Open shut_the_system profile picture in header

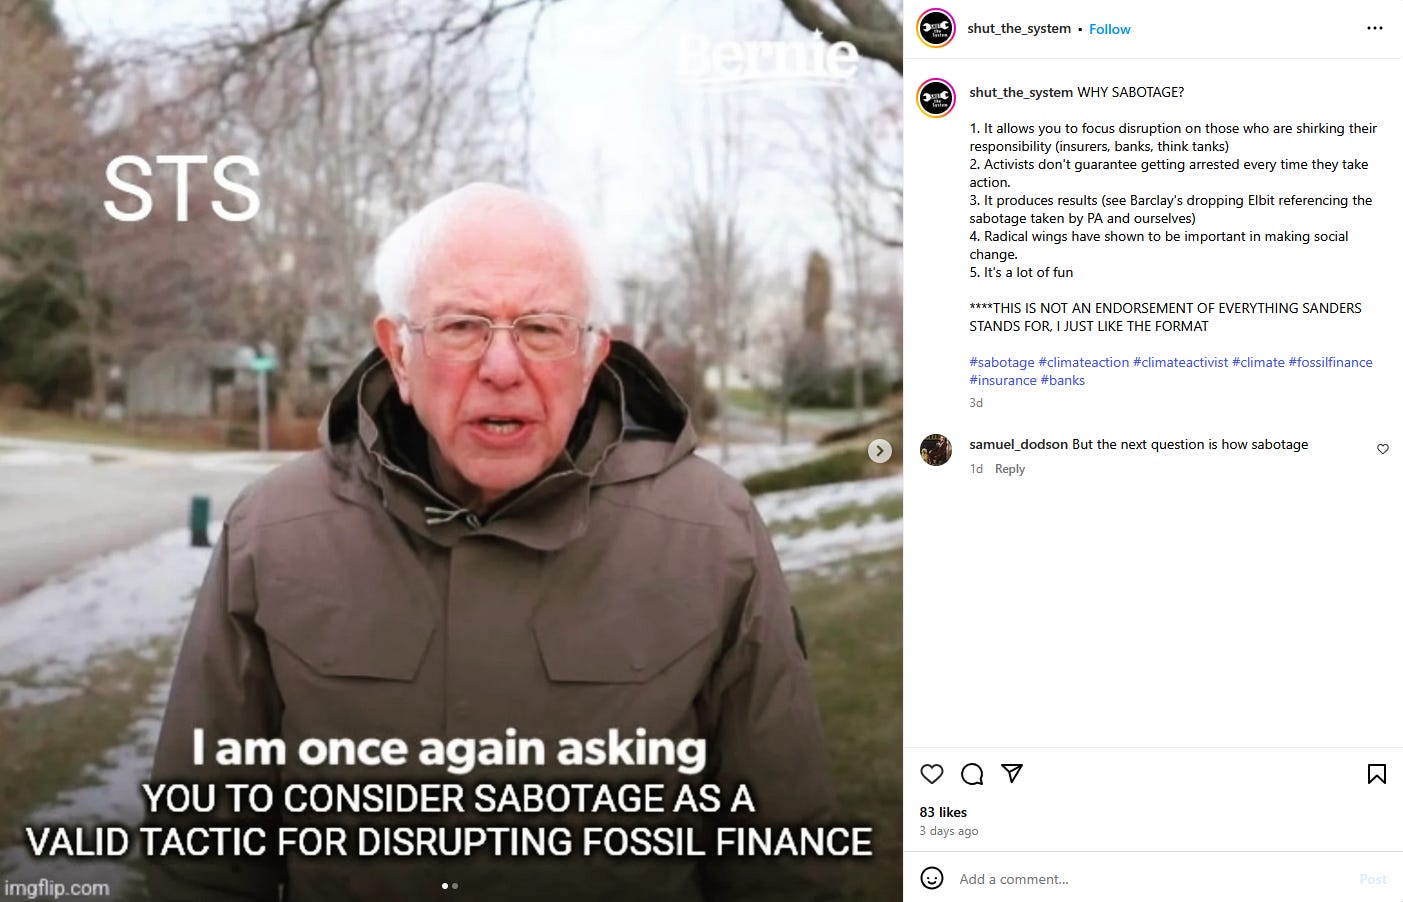point(936,28)
